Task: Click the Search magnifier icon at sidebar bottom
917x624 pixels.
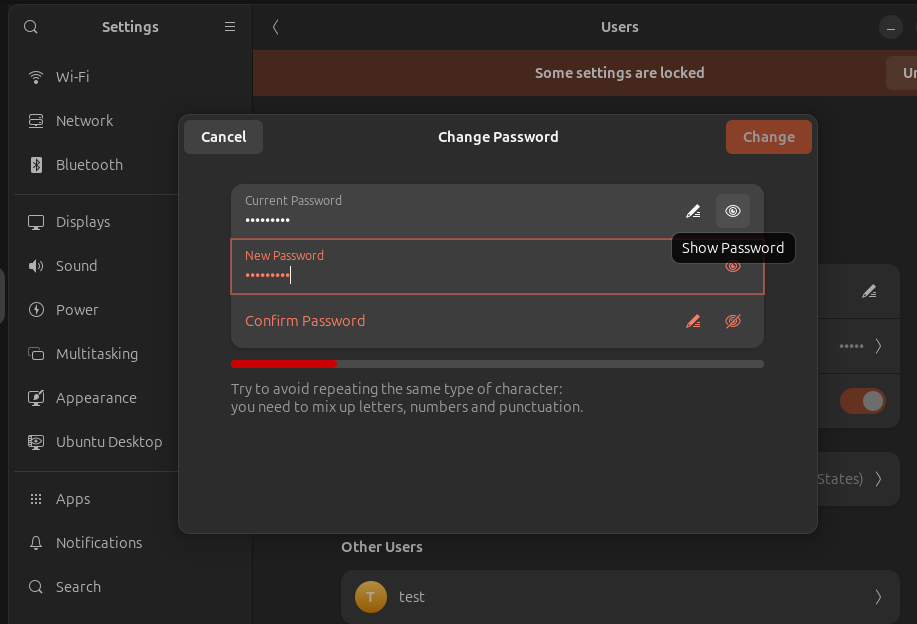Action: click(36, 587)
